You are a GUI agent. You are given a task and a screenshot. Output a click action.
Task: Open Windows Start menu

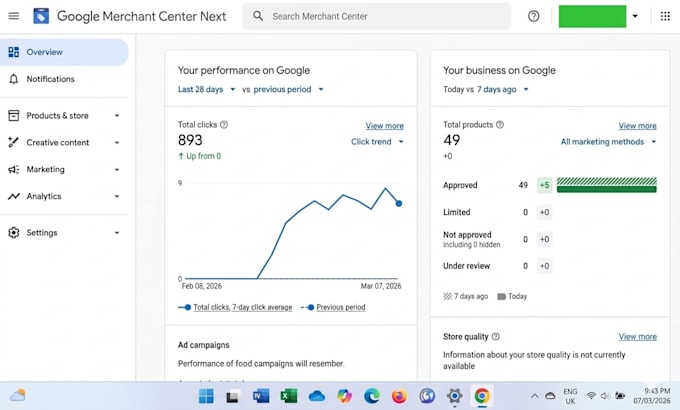[x=206, y=396]
